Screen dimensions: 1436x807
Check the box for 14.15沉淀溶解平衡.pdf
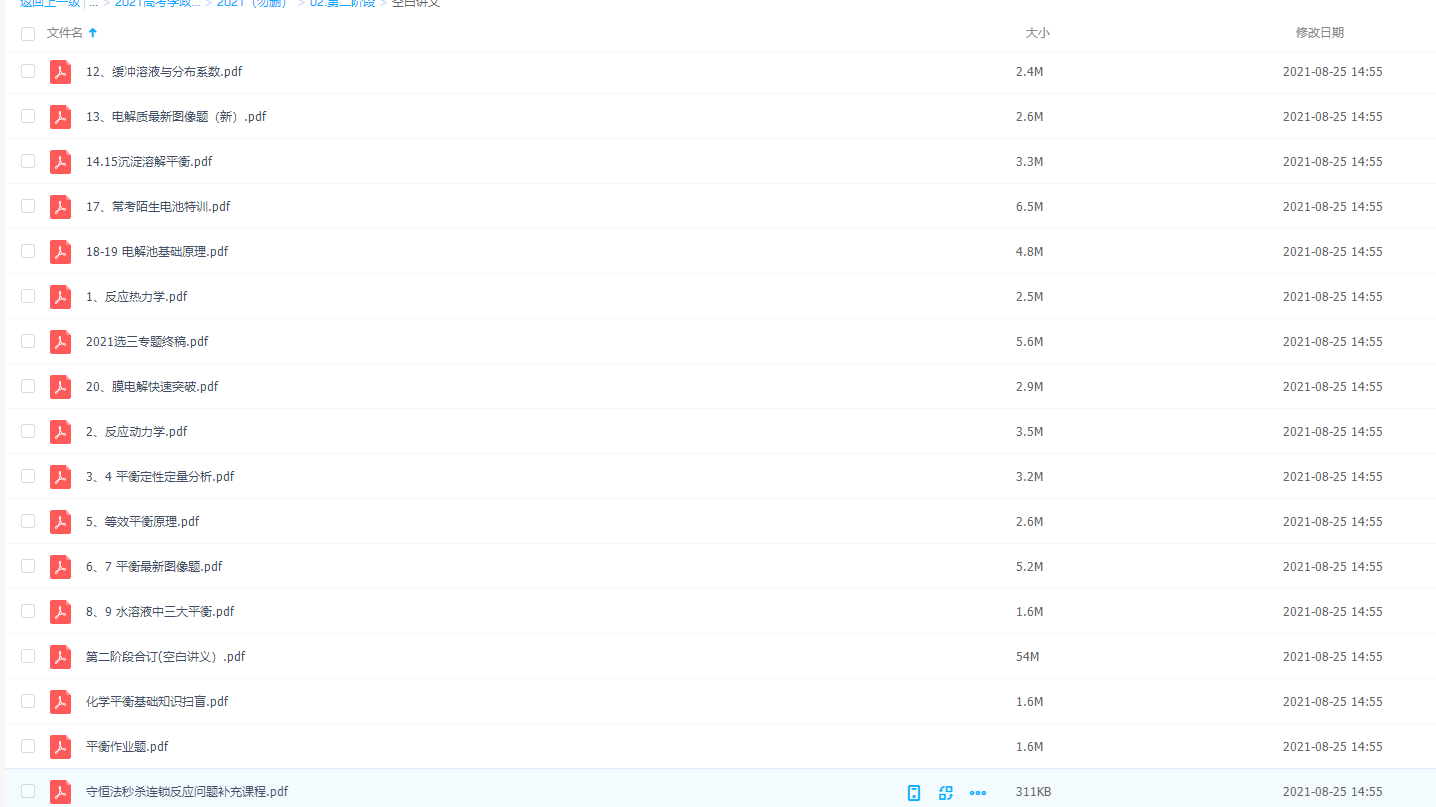[x=28, y=161]
